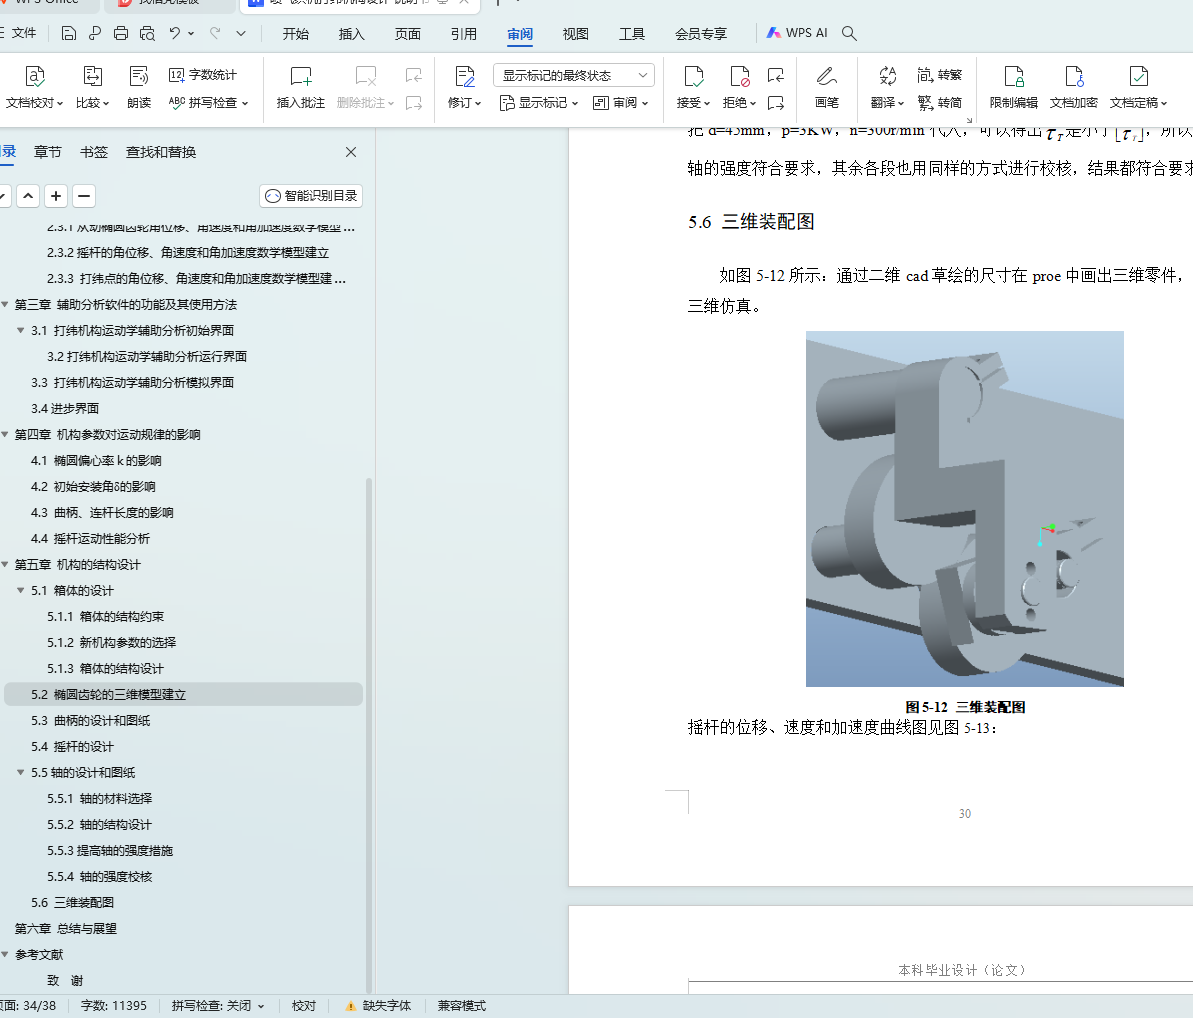
Task: Click the Save icon in quick toolbar
Action: point(68,33)
